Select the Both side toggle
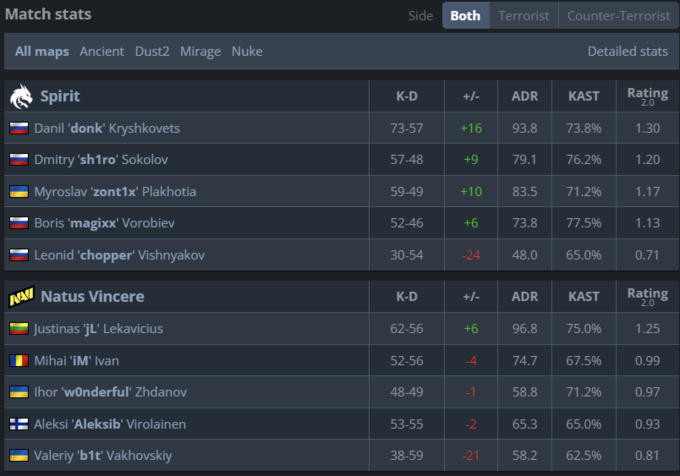This screenshot has height=476, width=680. (465, 16)
